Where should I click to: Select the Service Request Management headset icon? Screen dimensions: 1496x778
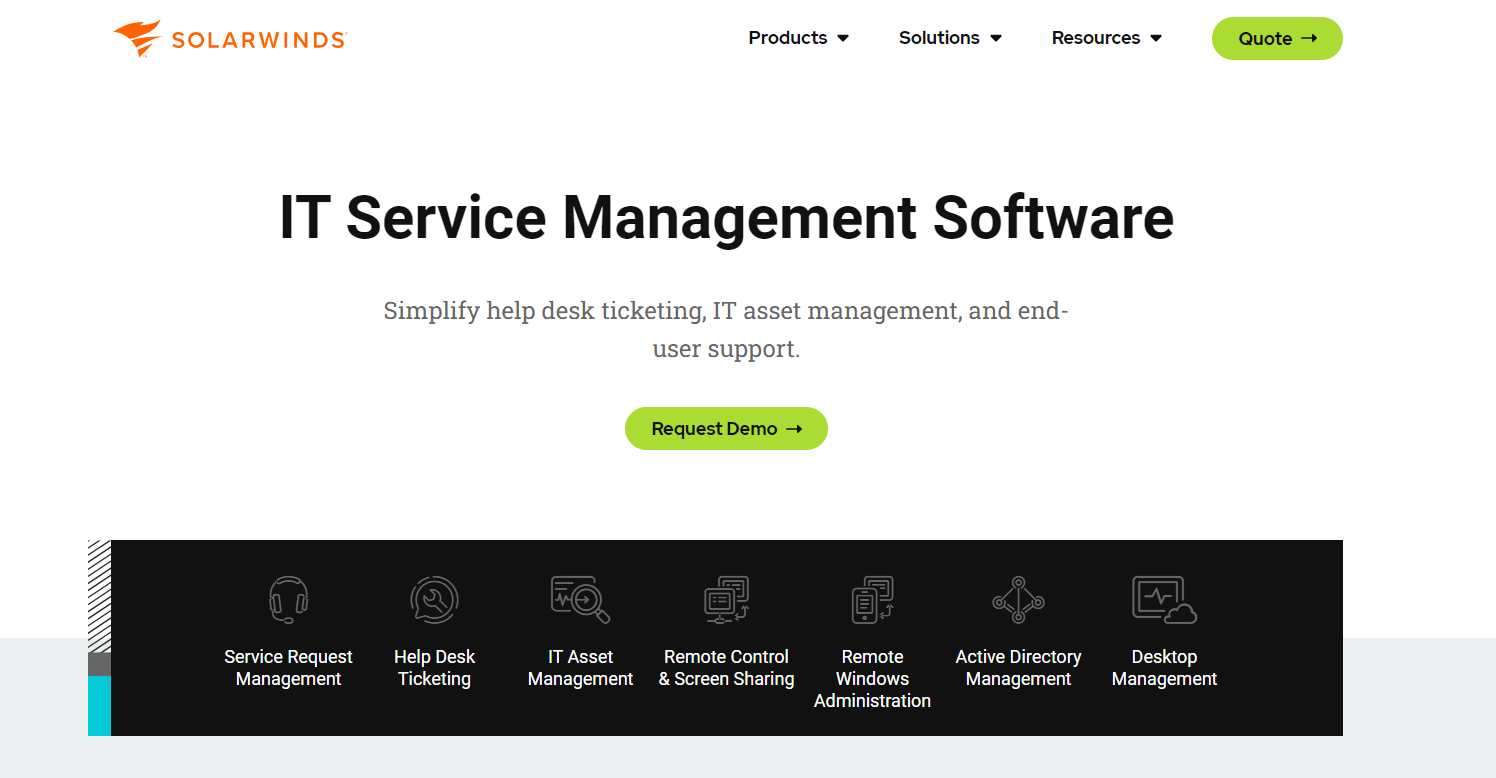(288, 600)
